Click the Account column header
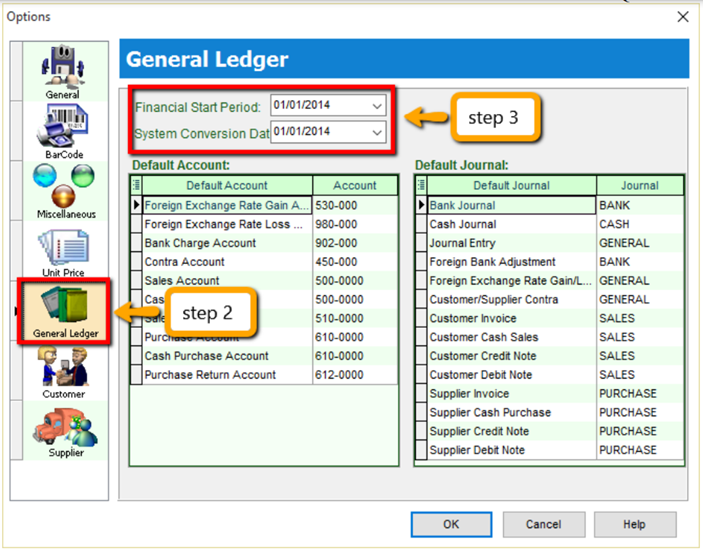The height and width of the screenshot is (549, 703). click(355, 185)
